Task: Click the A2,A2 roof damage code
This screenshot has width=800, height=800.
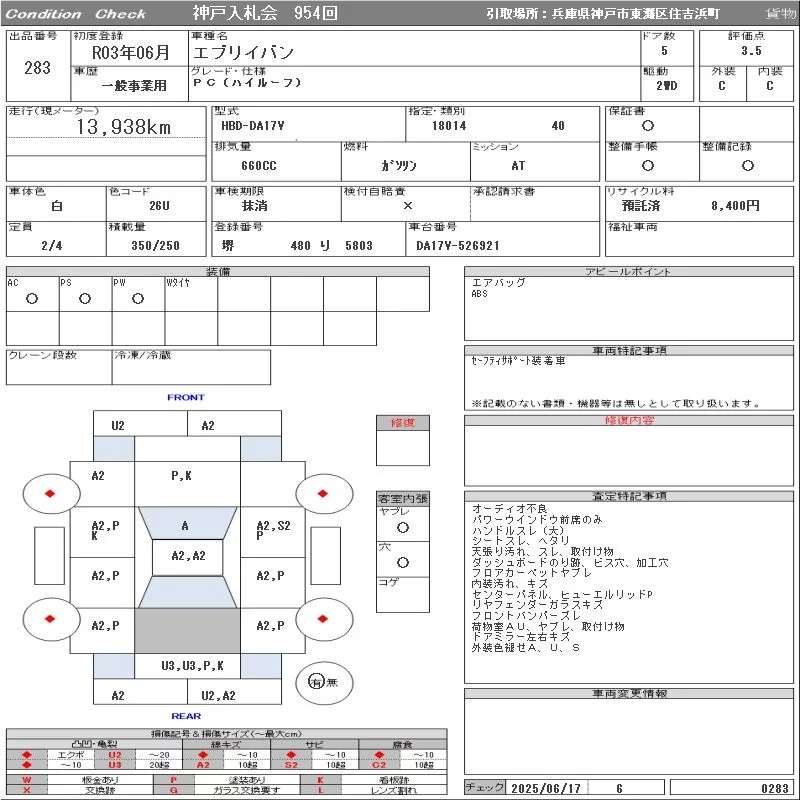Action: click(x=188, y=556)
